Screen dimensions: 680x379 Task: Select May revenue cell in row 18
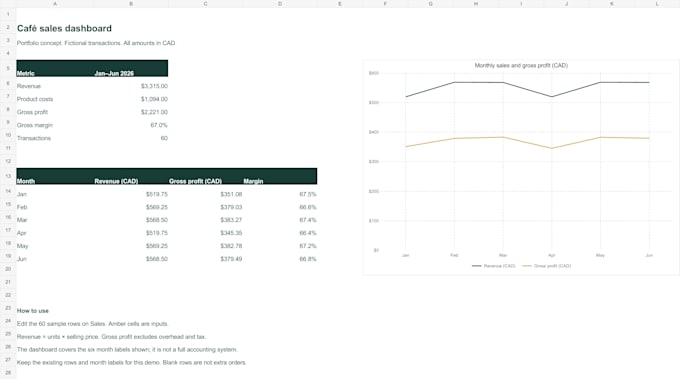point(157,246)
